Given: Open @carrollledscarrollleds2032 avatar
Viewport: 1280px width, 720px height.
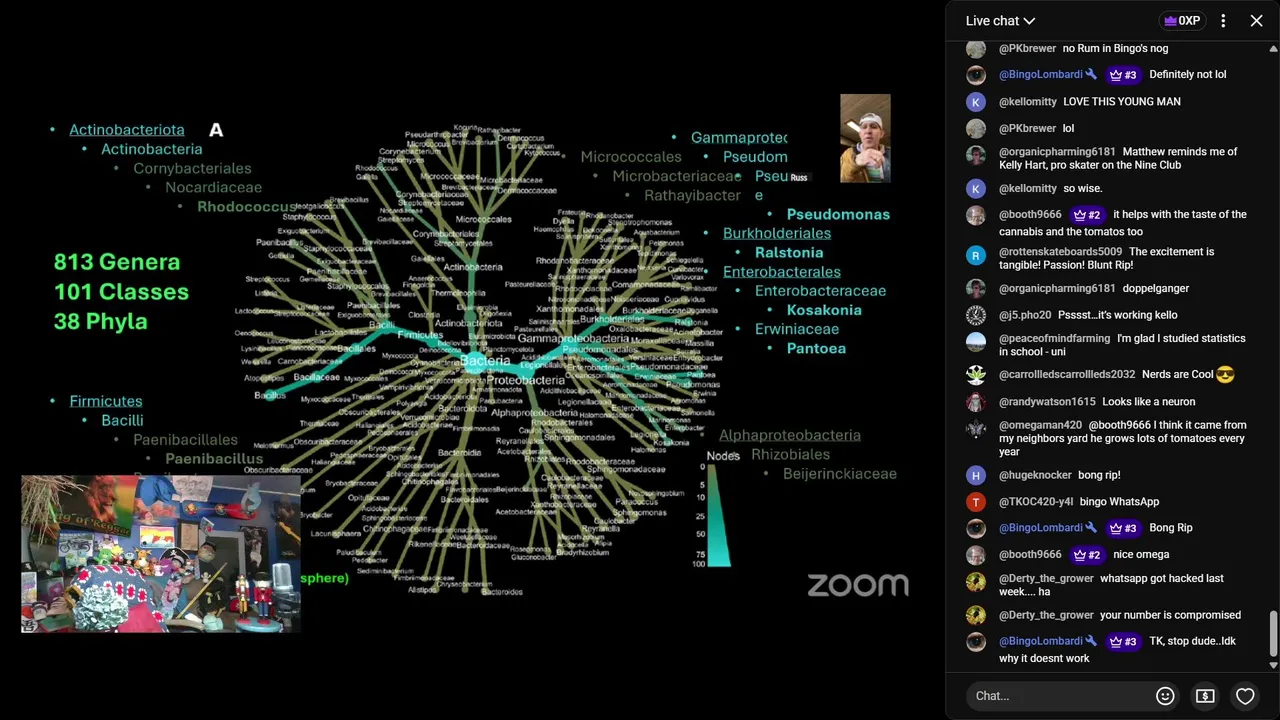Looking at the screenshot, I should click(976, 375).
